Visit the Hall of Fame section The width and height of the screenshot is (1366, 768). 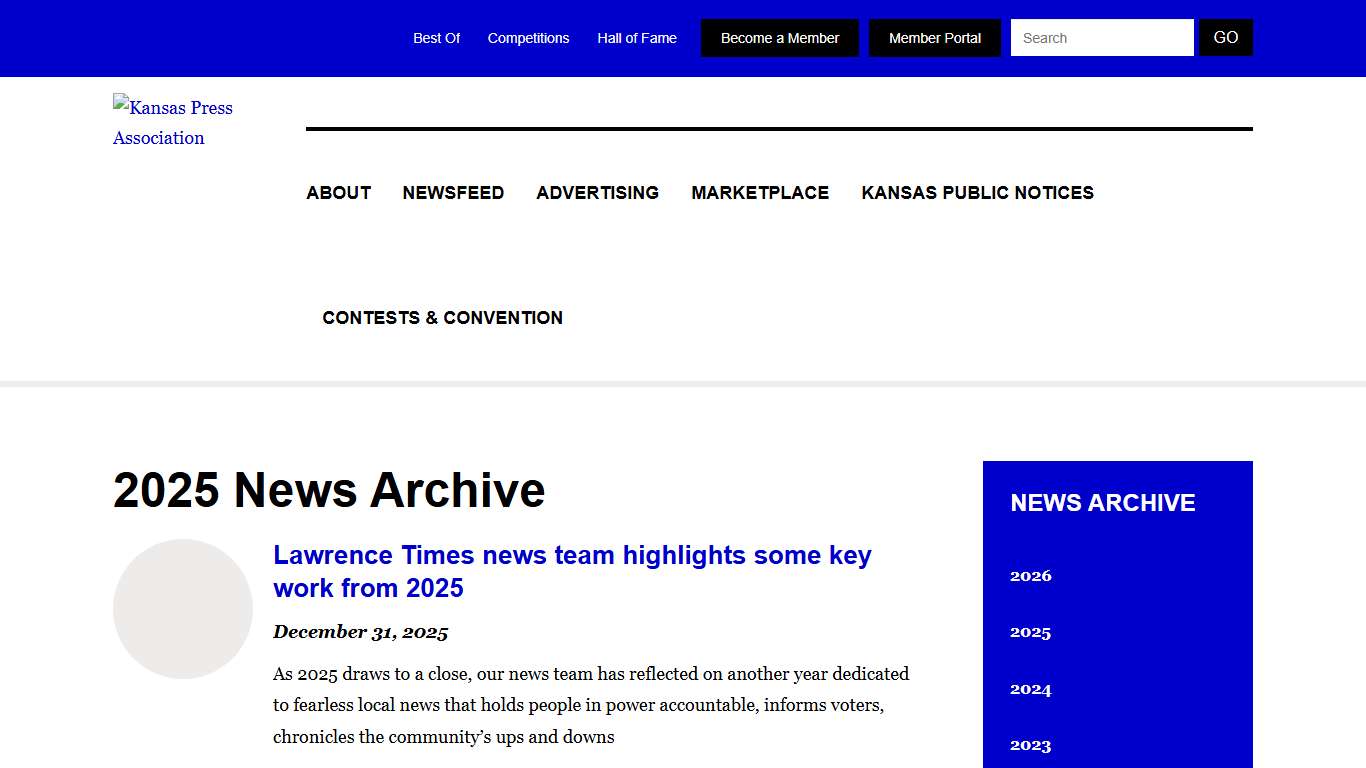click(636, 37)
